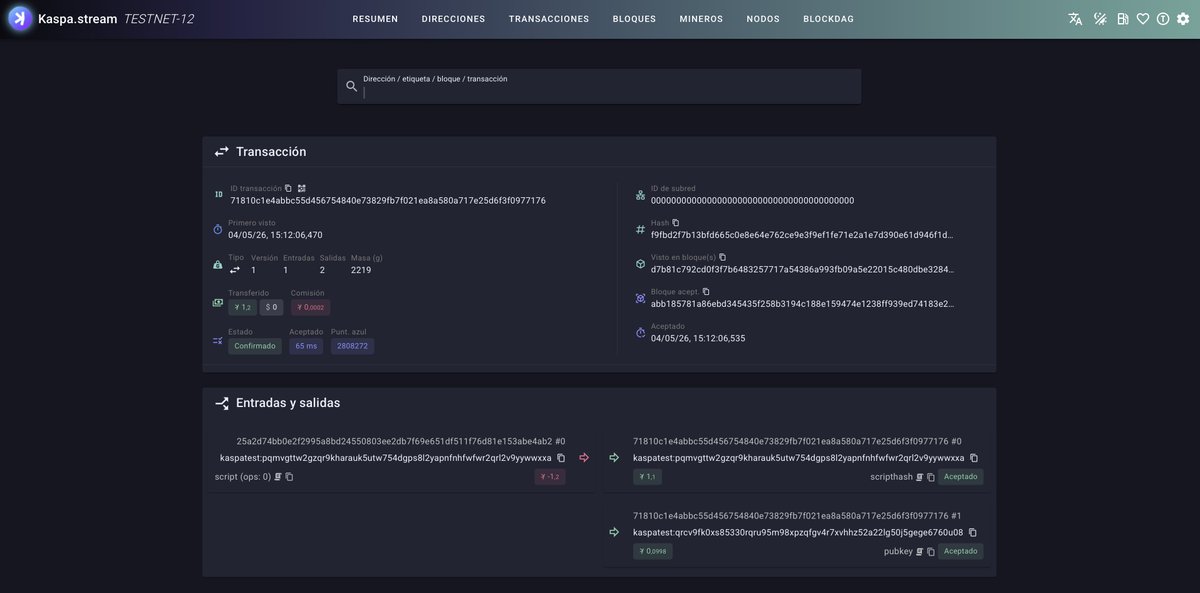Click Aceptado badge on scripthash output

click(x=961, y=477)
